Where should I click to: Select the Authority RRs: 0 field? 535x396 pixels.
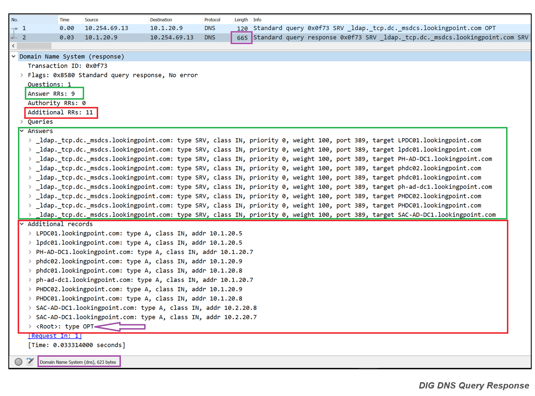(57, 103)
